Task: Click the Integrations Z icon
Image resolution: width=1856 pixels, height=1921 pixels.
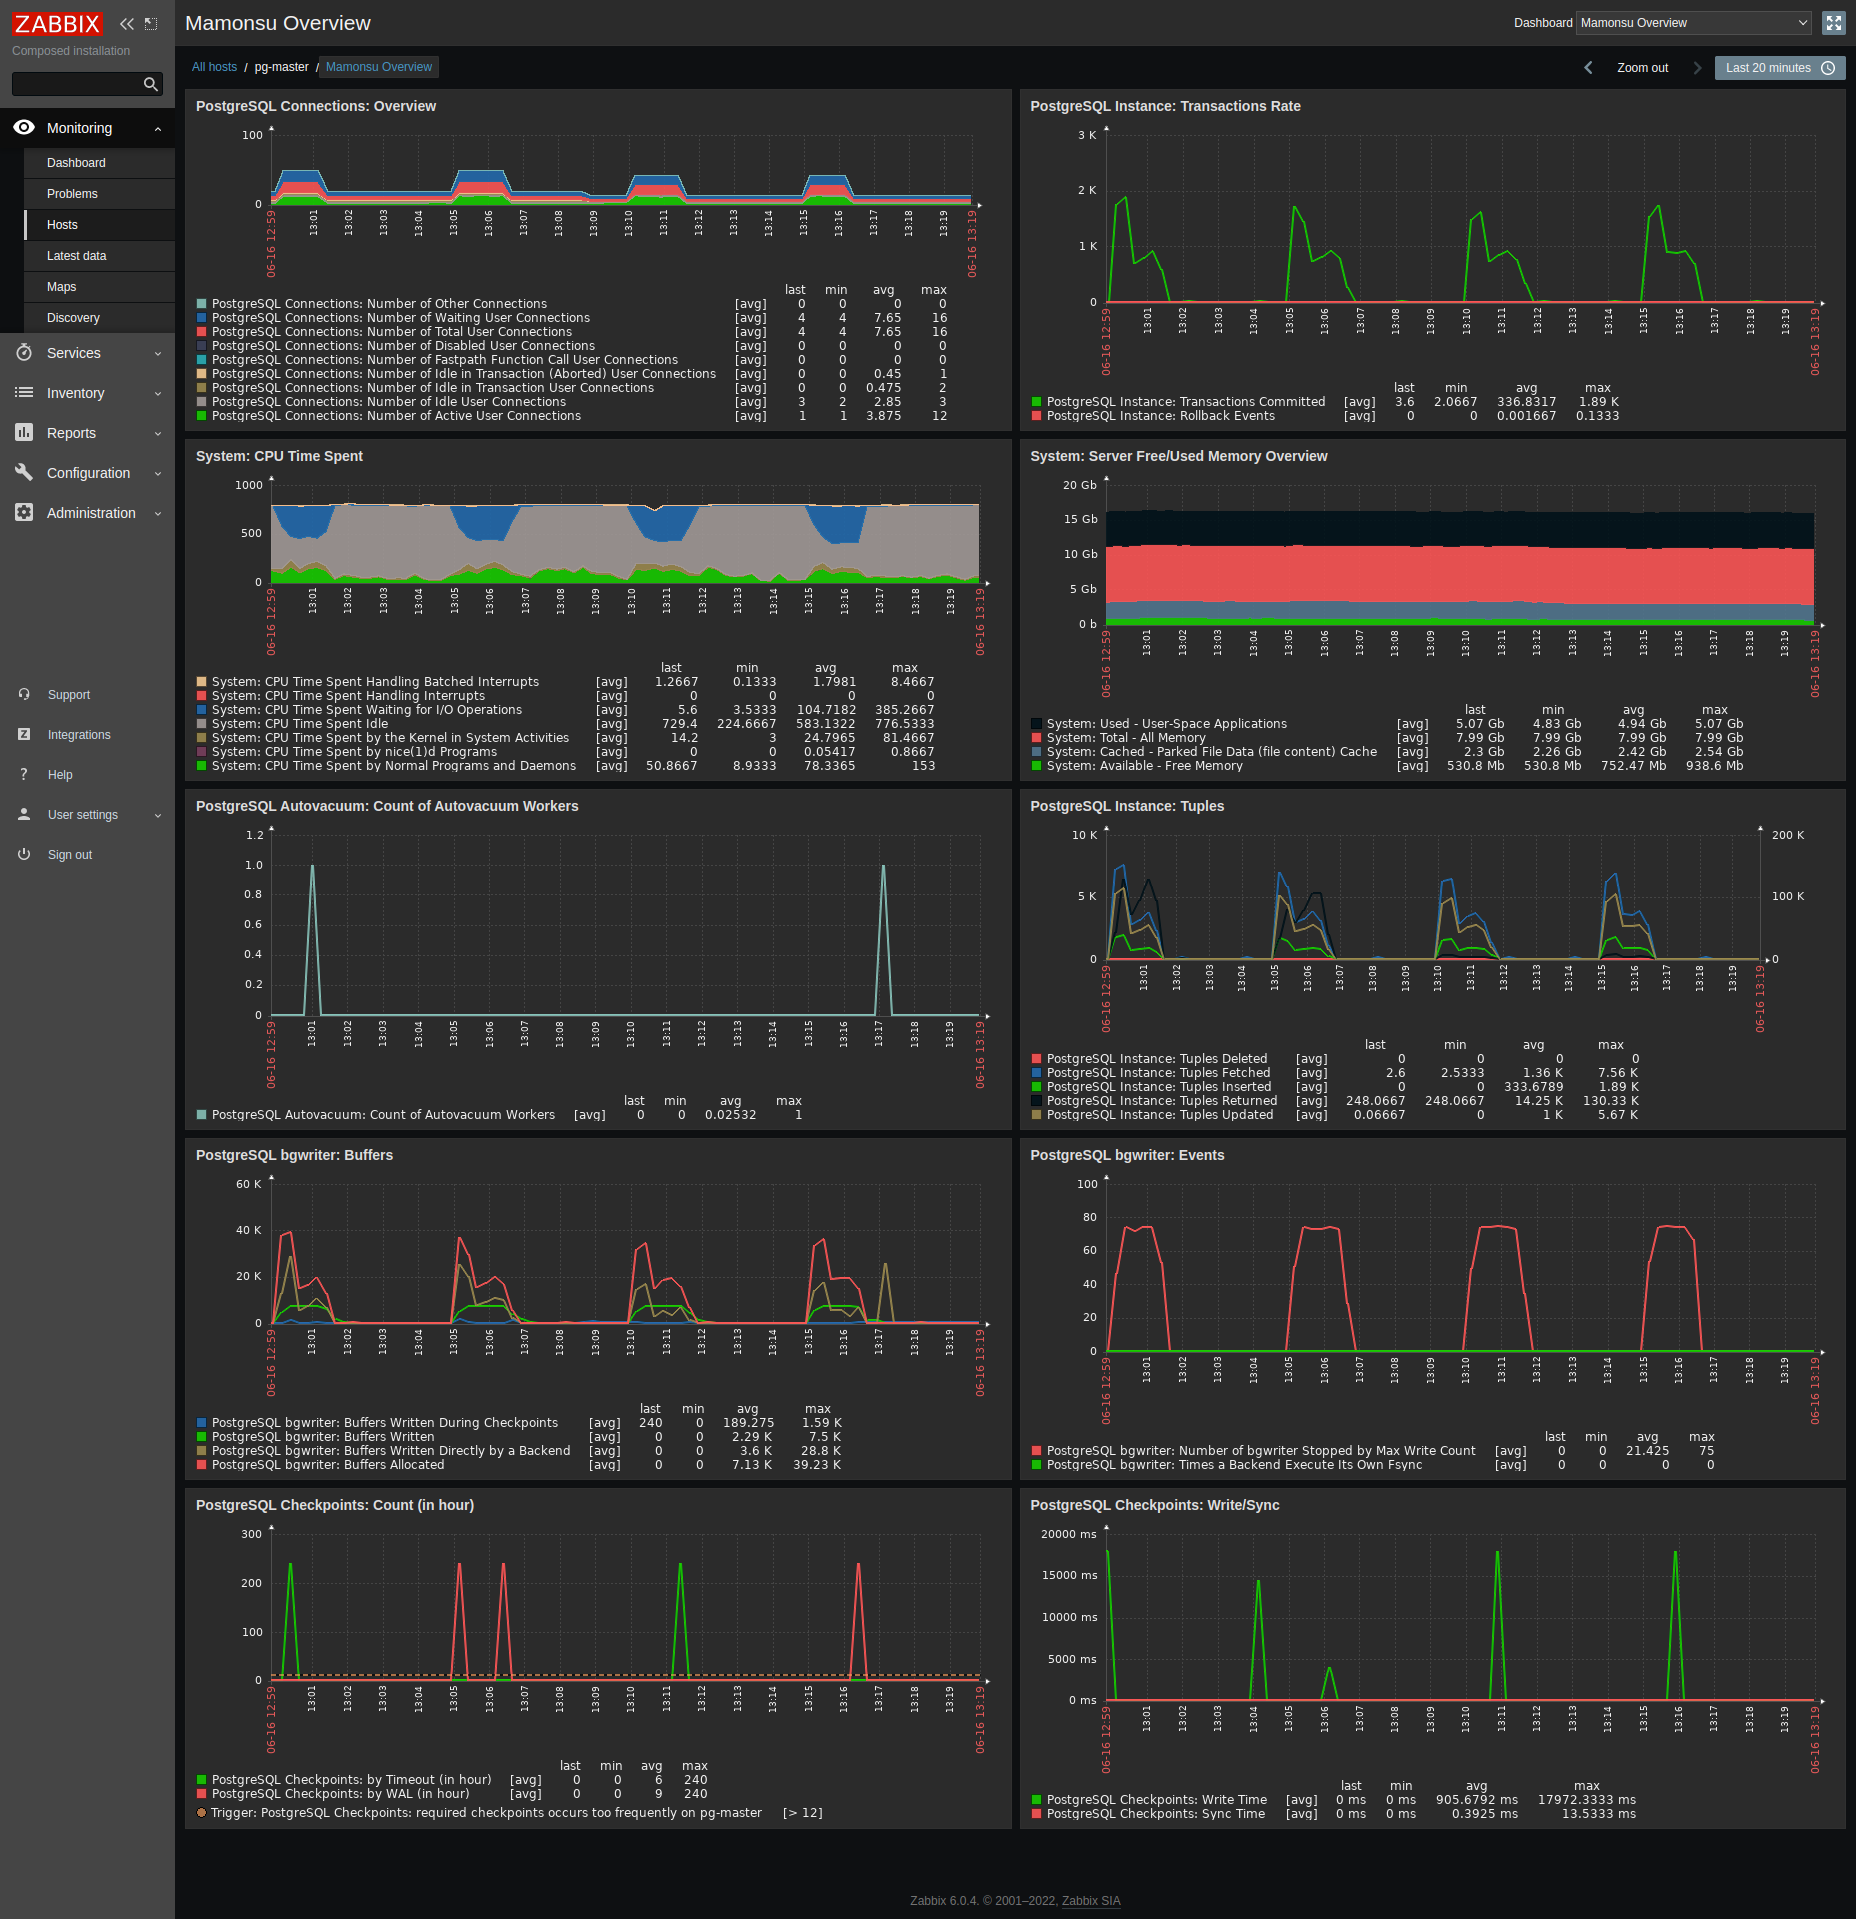Action: [x=24, y=734]
